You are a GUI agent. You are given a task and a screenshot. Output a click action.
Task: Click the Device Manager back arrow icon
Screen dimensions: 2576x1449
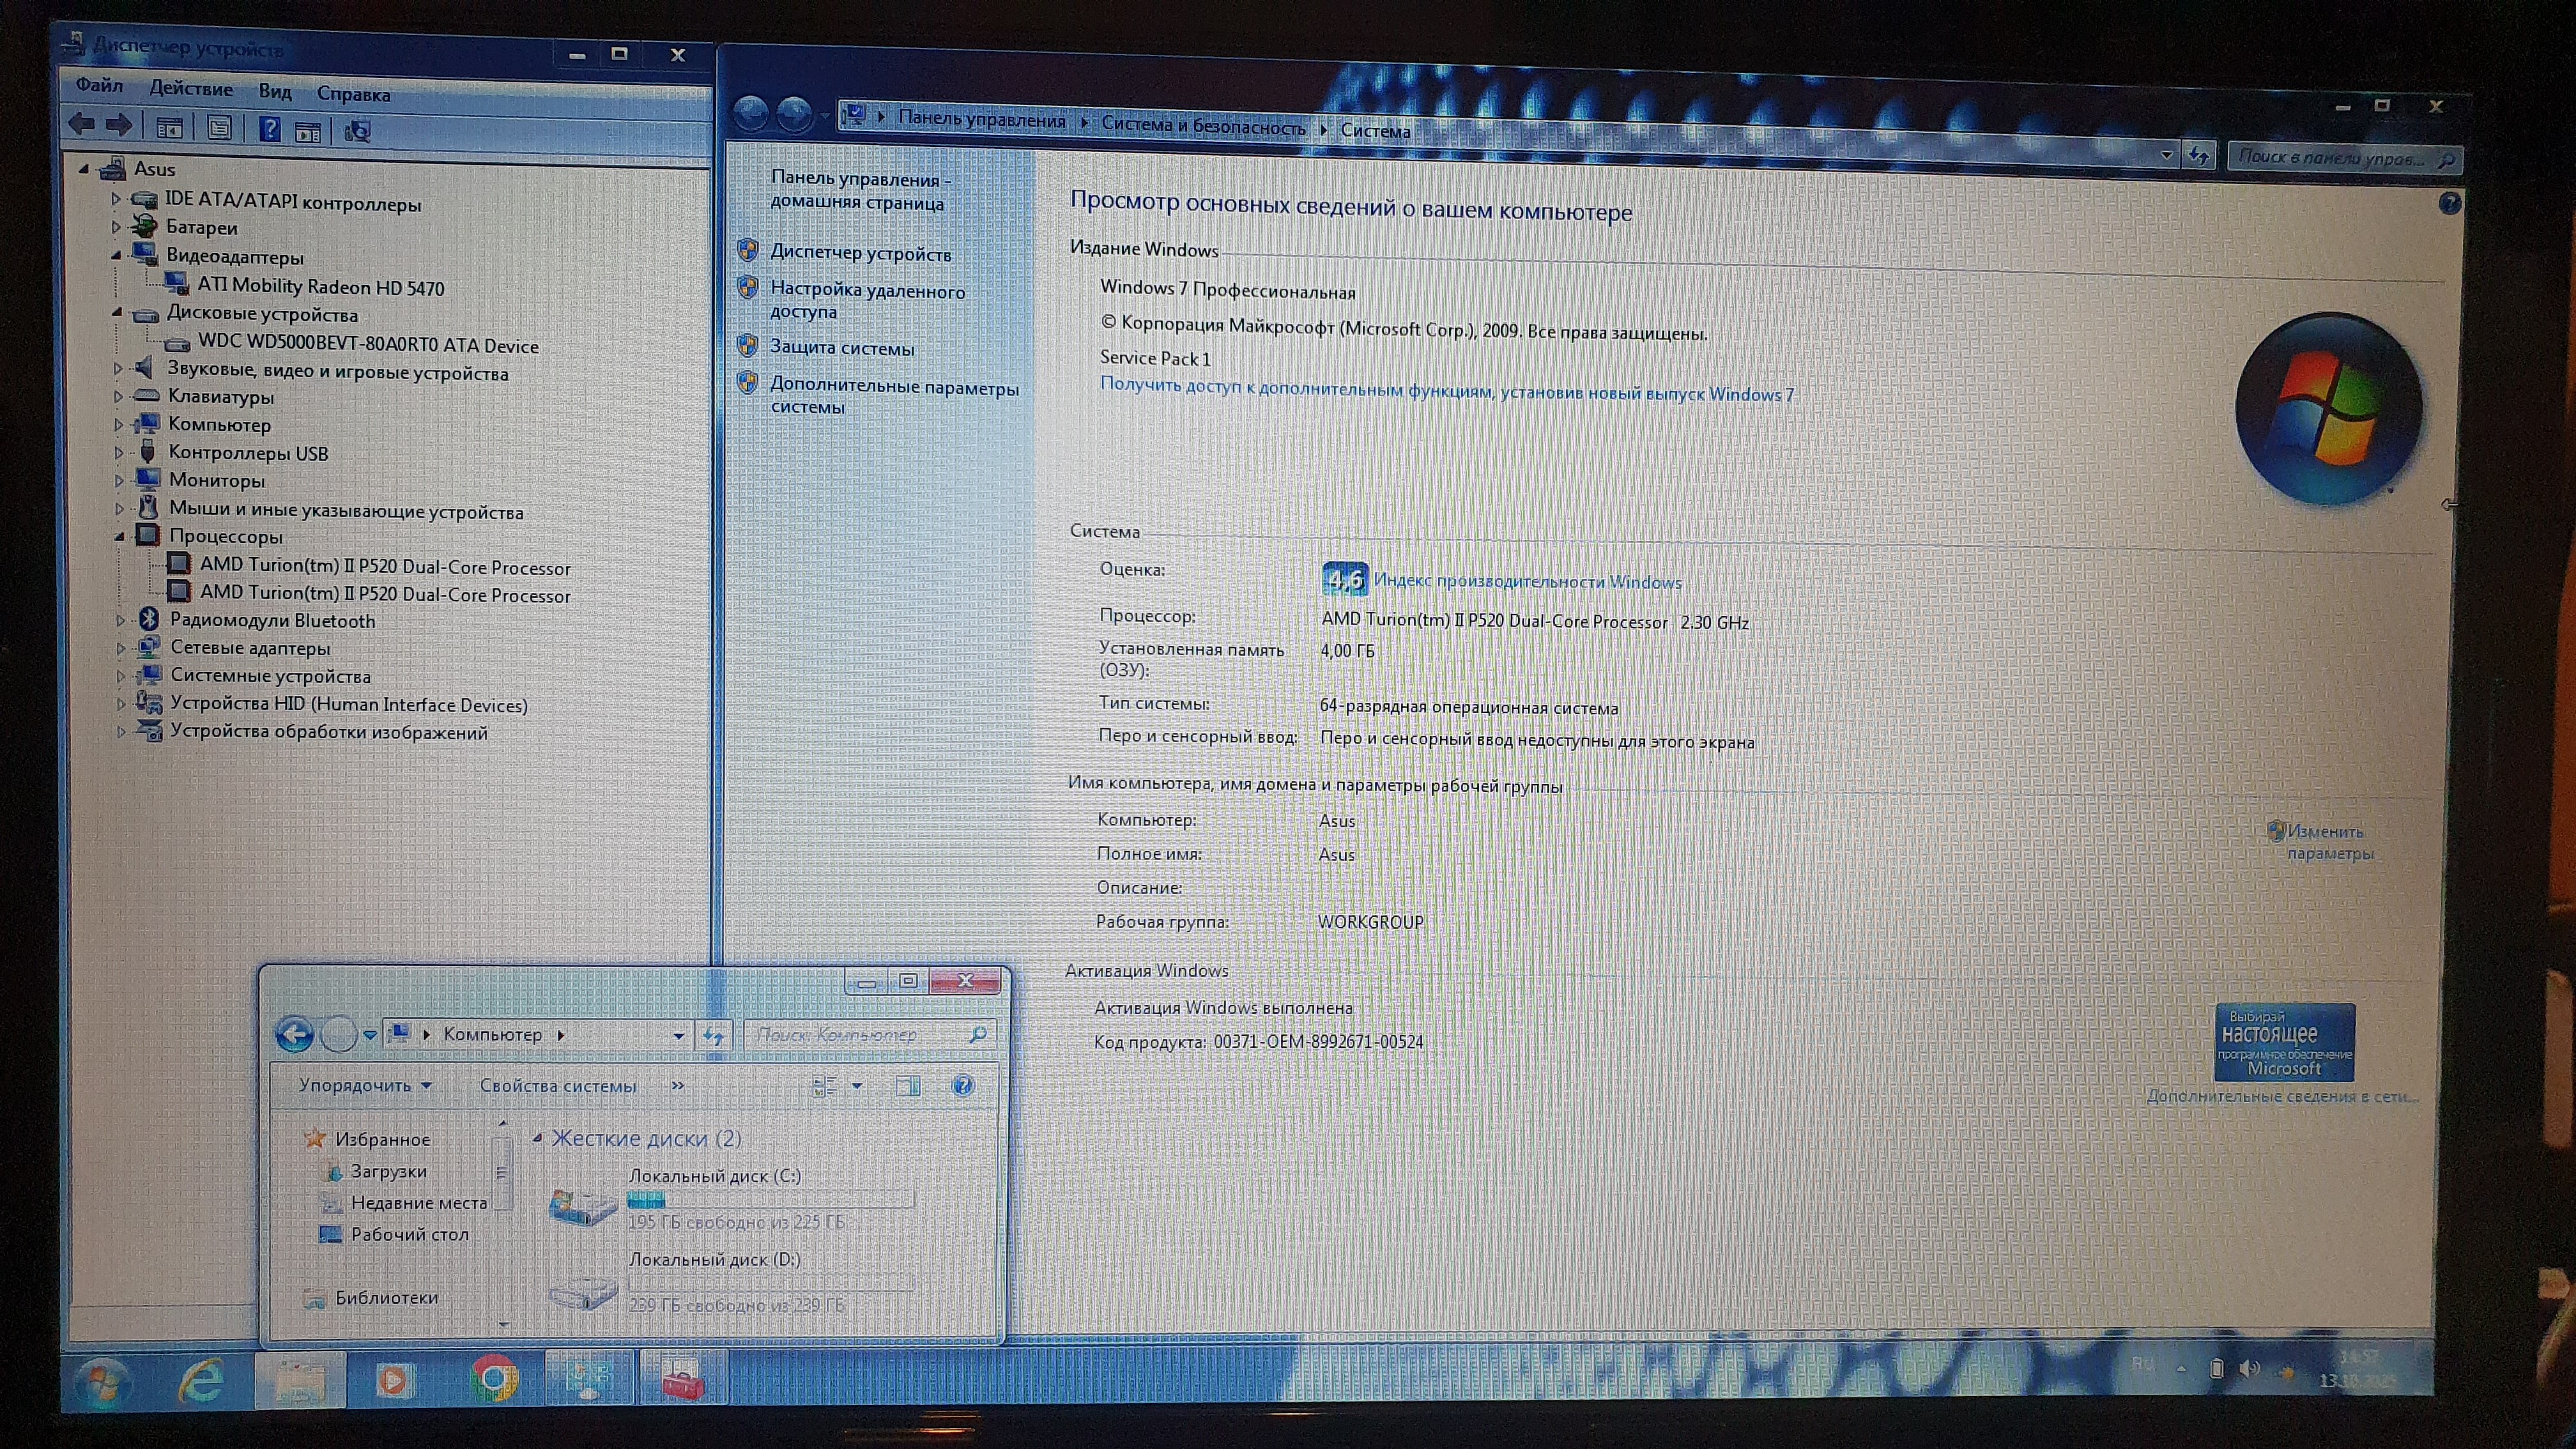pos(82,124)
